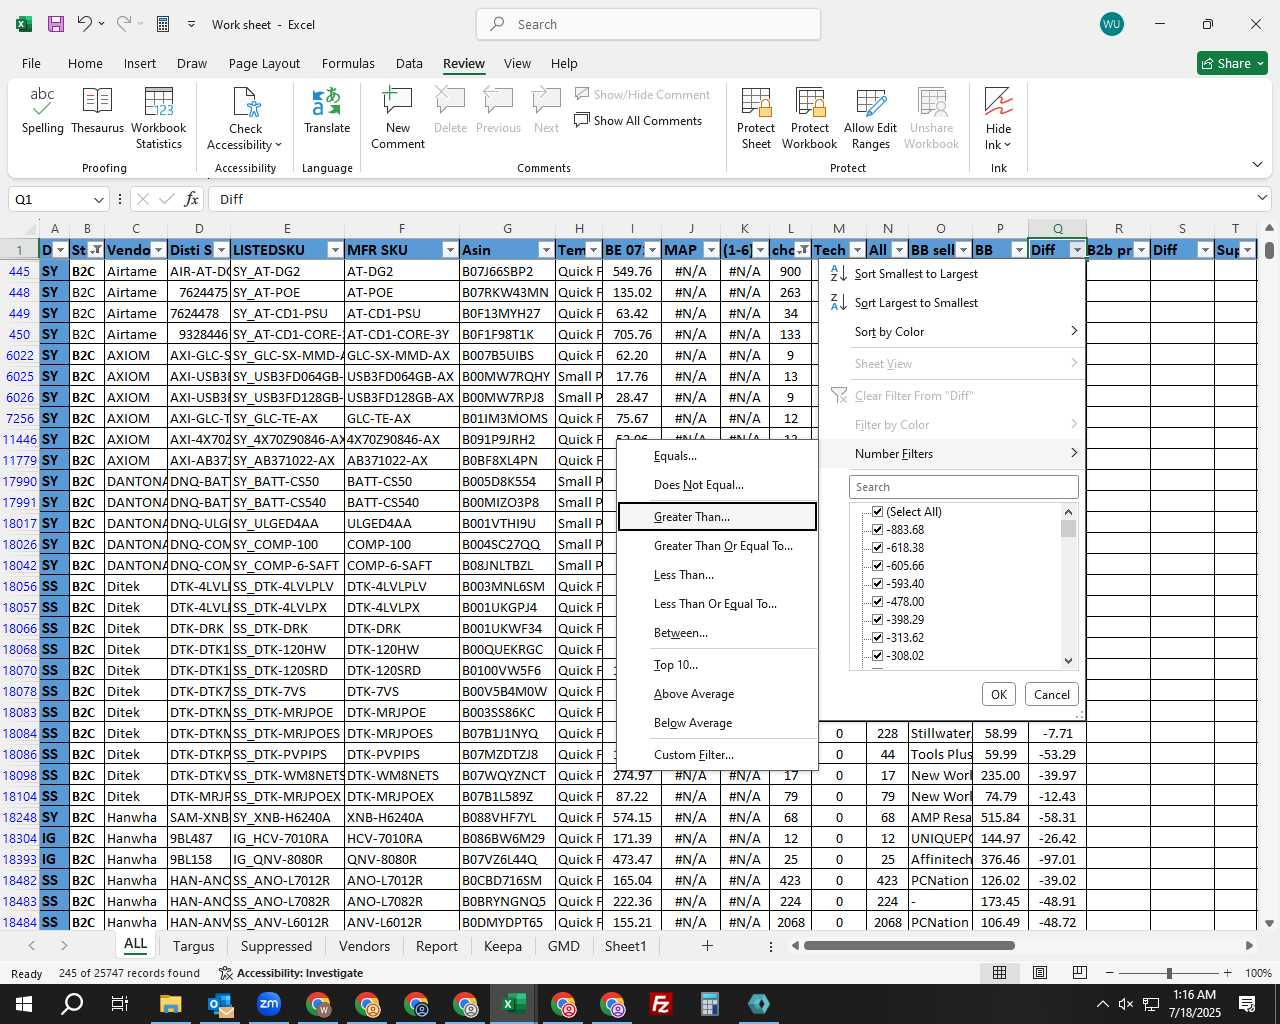Click the zoom out minus button
This screenshot has height=1024, width=1280.
coord(1110,973)
